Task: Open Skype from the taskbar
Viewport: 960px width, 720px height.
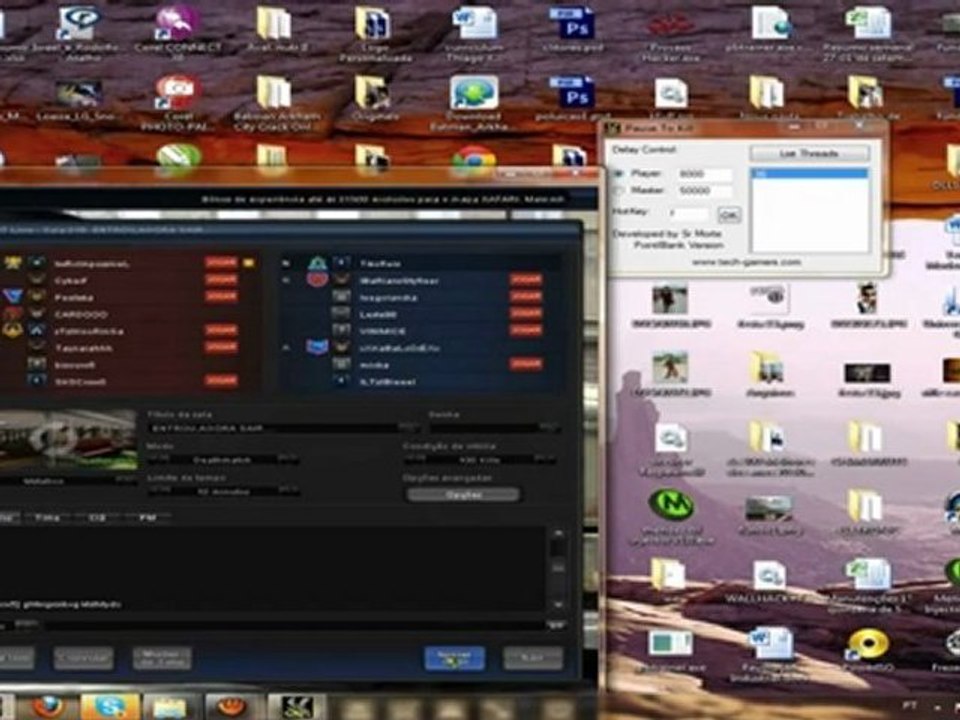Action: click(x=109, y=708)
